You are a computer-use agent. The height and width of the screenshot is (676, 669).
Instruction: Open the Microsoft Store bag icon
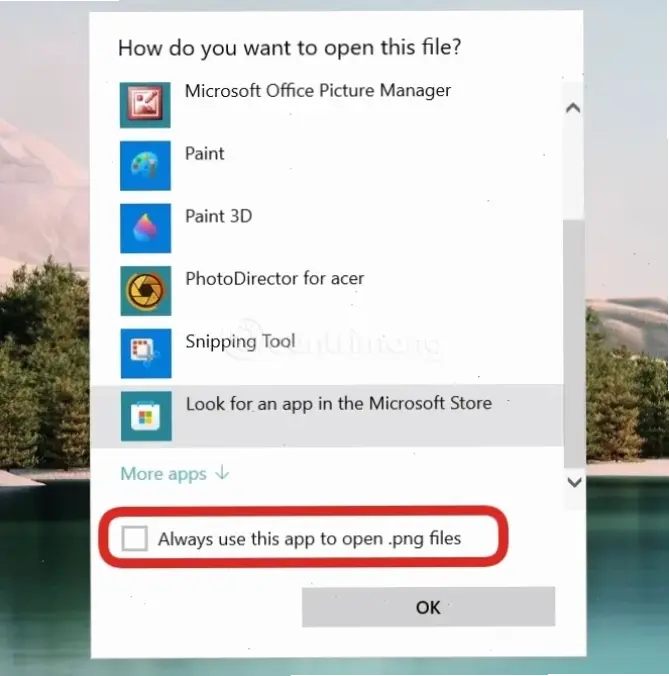[146, 416]
